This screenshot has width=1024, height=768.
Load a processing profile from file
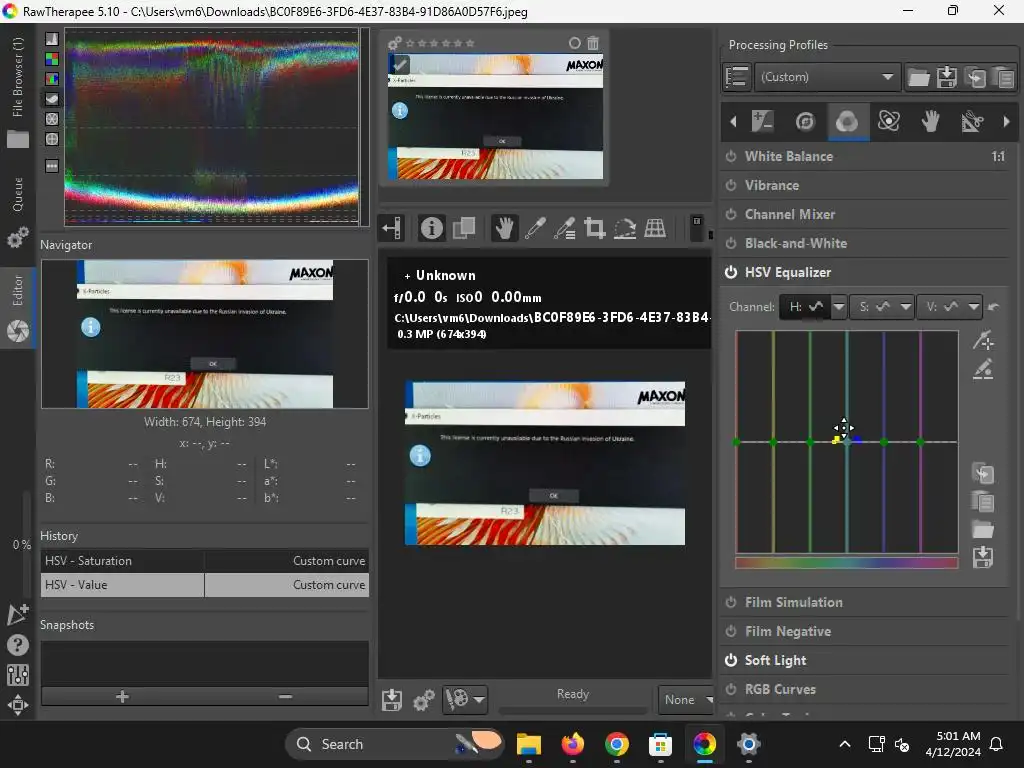pos(918,77)
